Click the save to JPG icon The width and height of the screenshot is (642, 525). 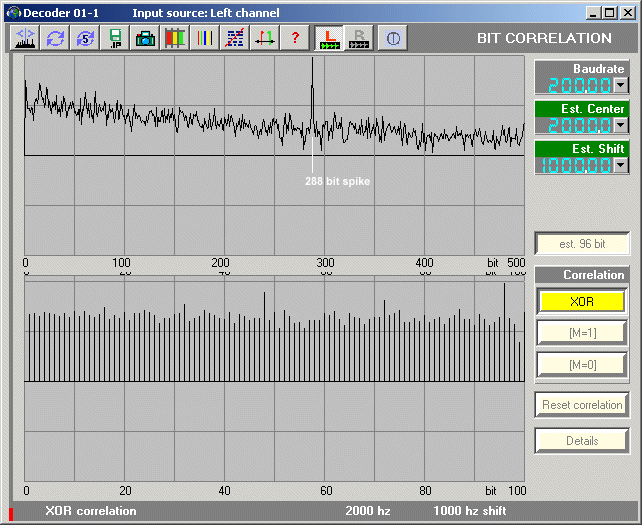pyautogui.click(x=115, y=38)
